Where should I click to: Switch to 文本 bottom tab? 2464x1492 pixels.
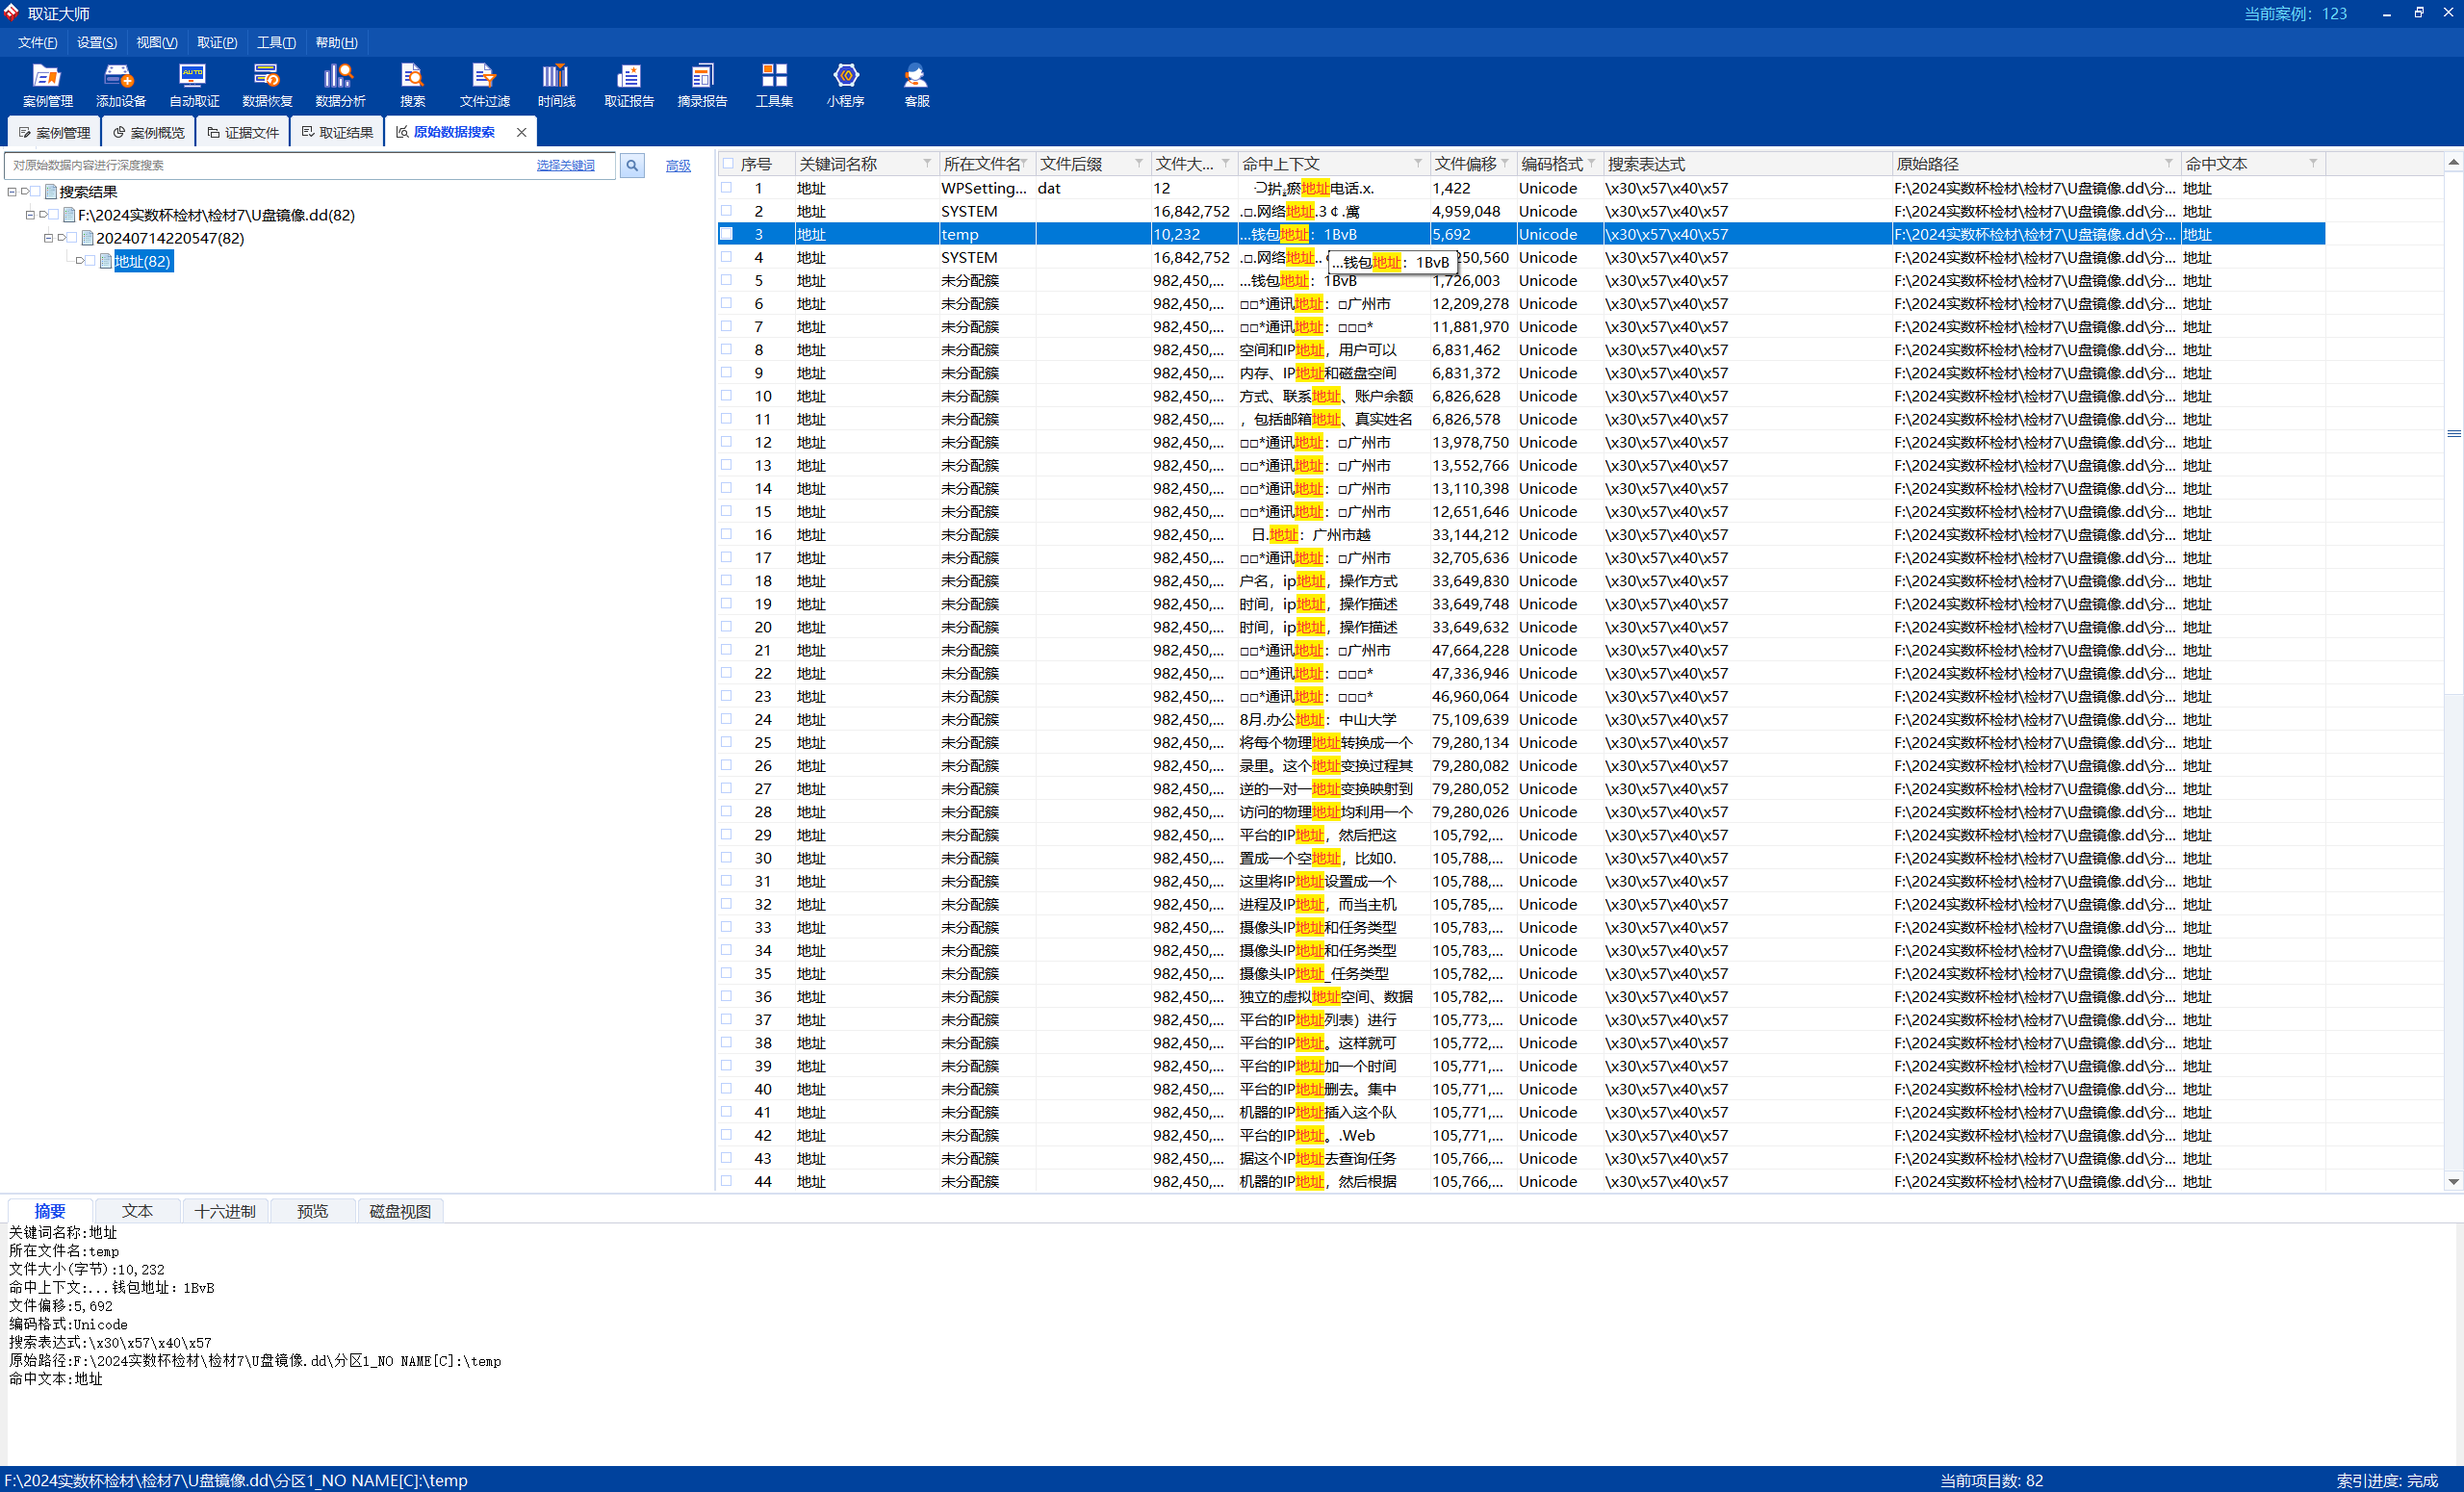point(137,1211)
